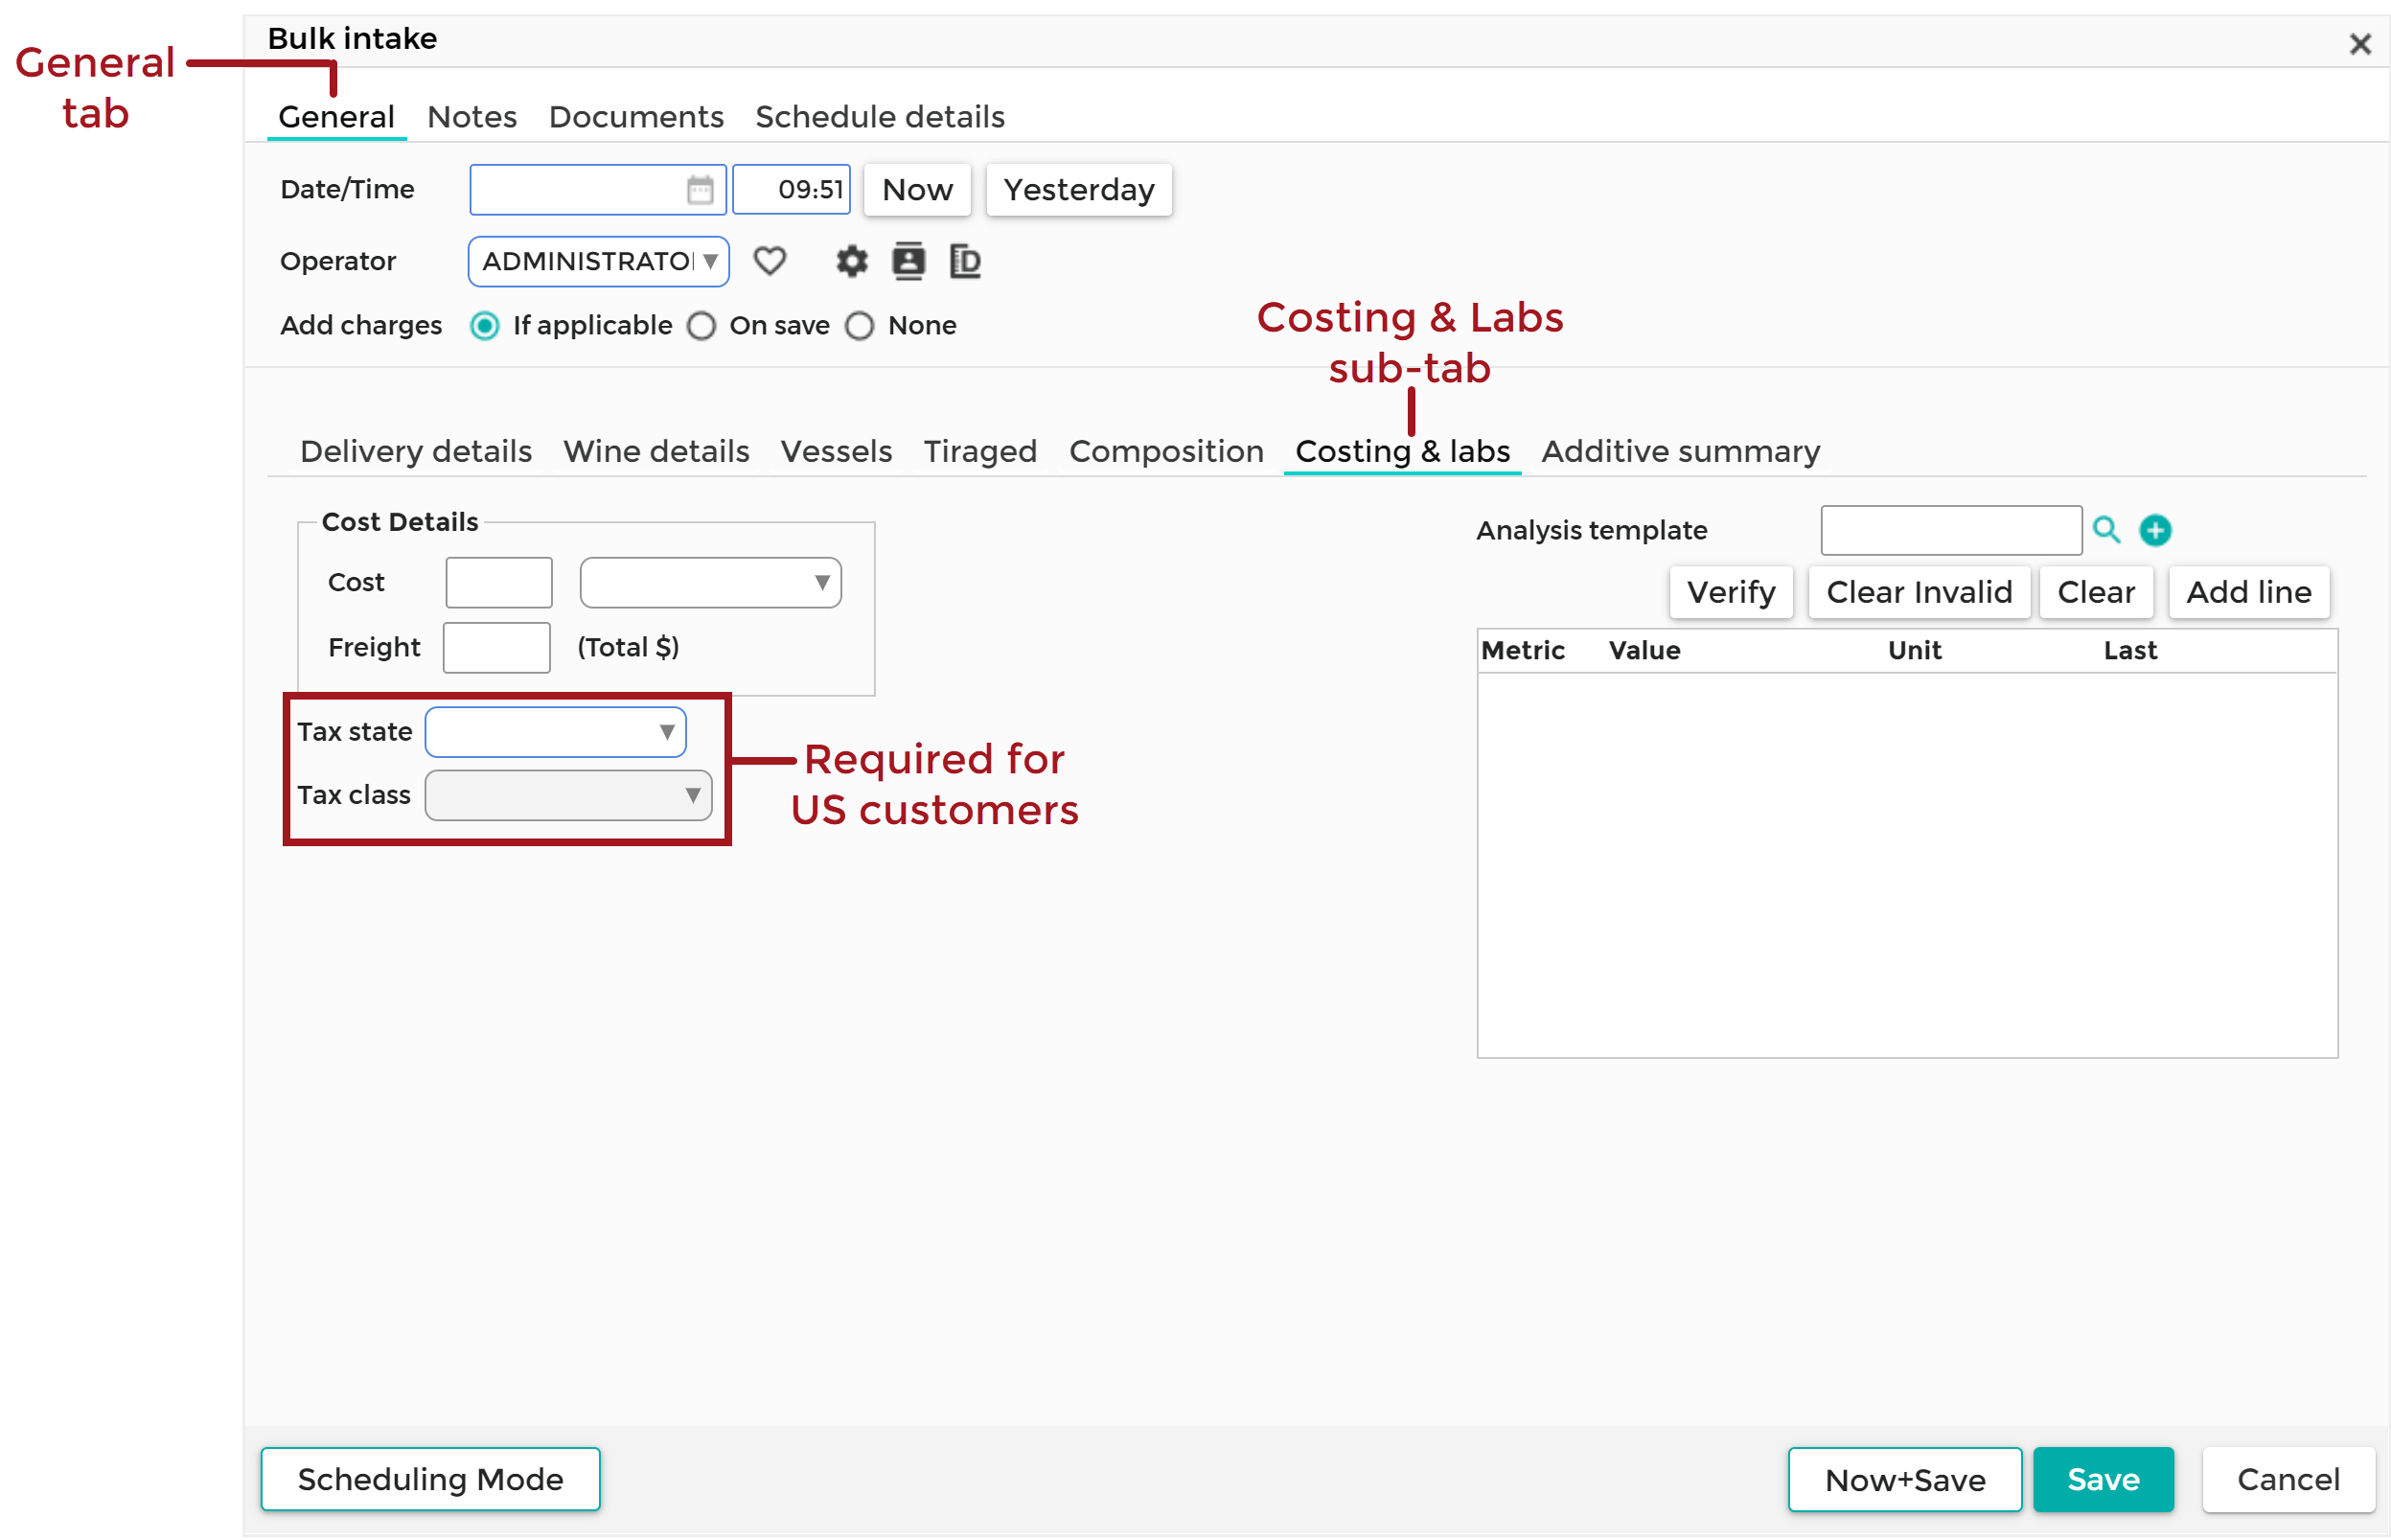Open the Documents tab
This screenshot has width=2391, height=1540.
coord(636,117)
